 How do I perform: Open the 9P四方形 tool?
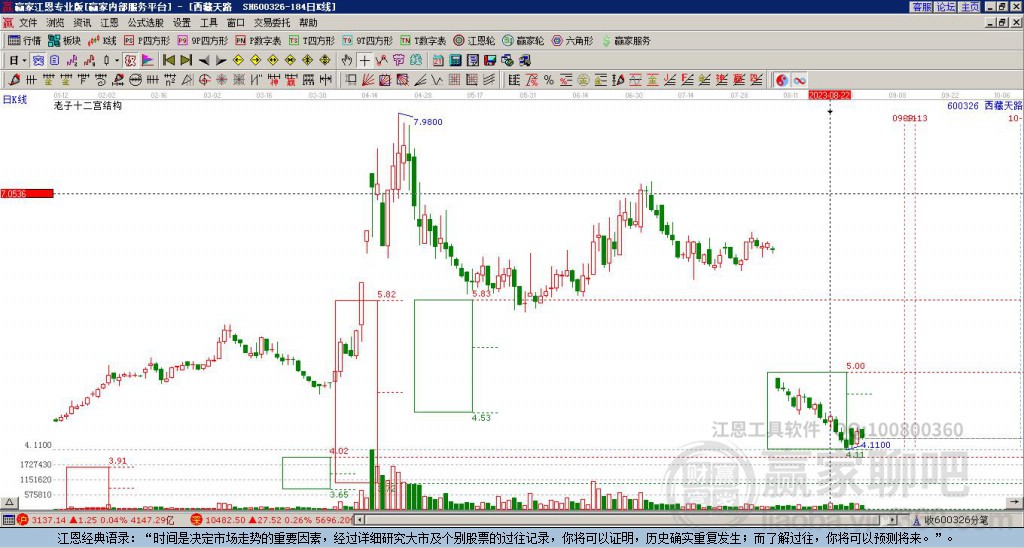[x=202, y=40]
